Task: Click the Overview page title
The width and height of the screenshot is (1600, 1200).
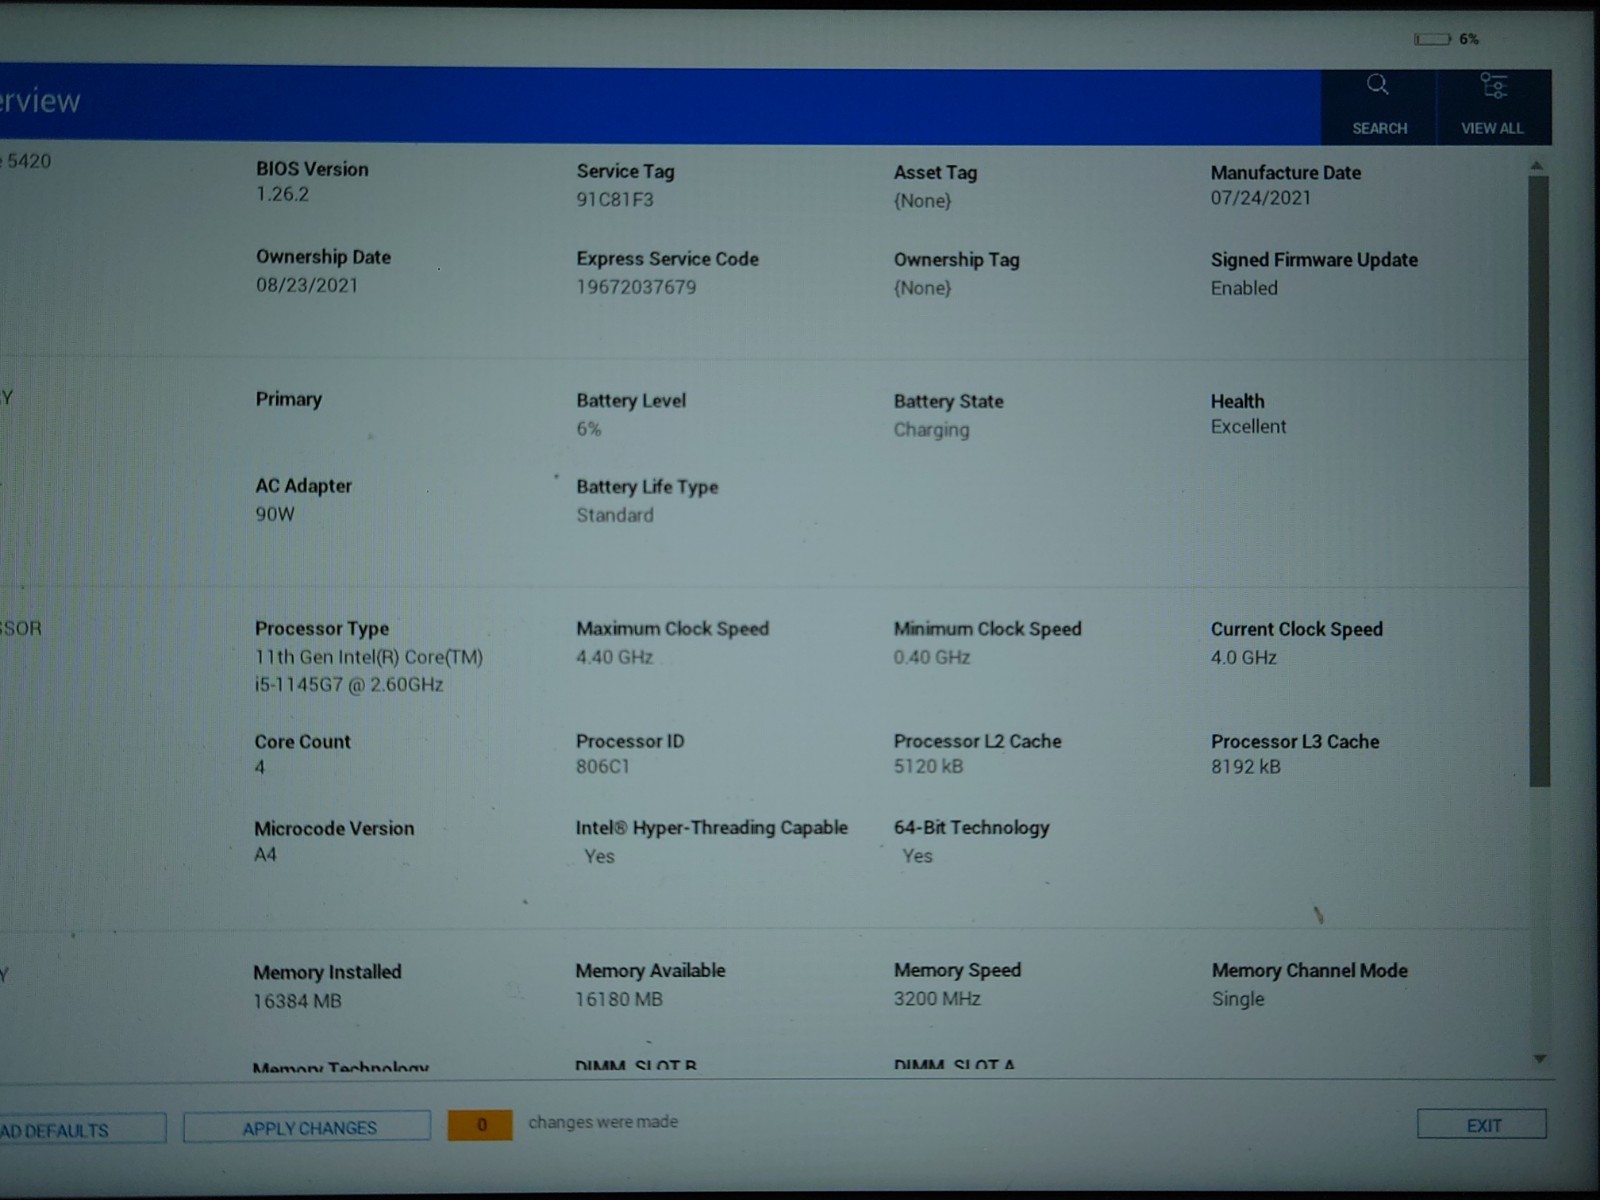Action: [x=40, y=101]
